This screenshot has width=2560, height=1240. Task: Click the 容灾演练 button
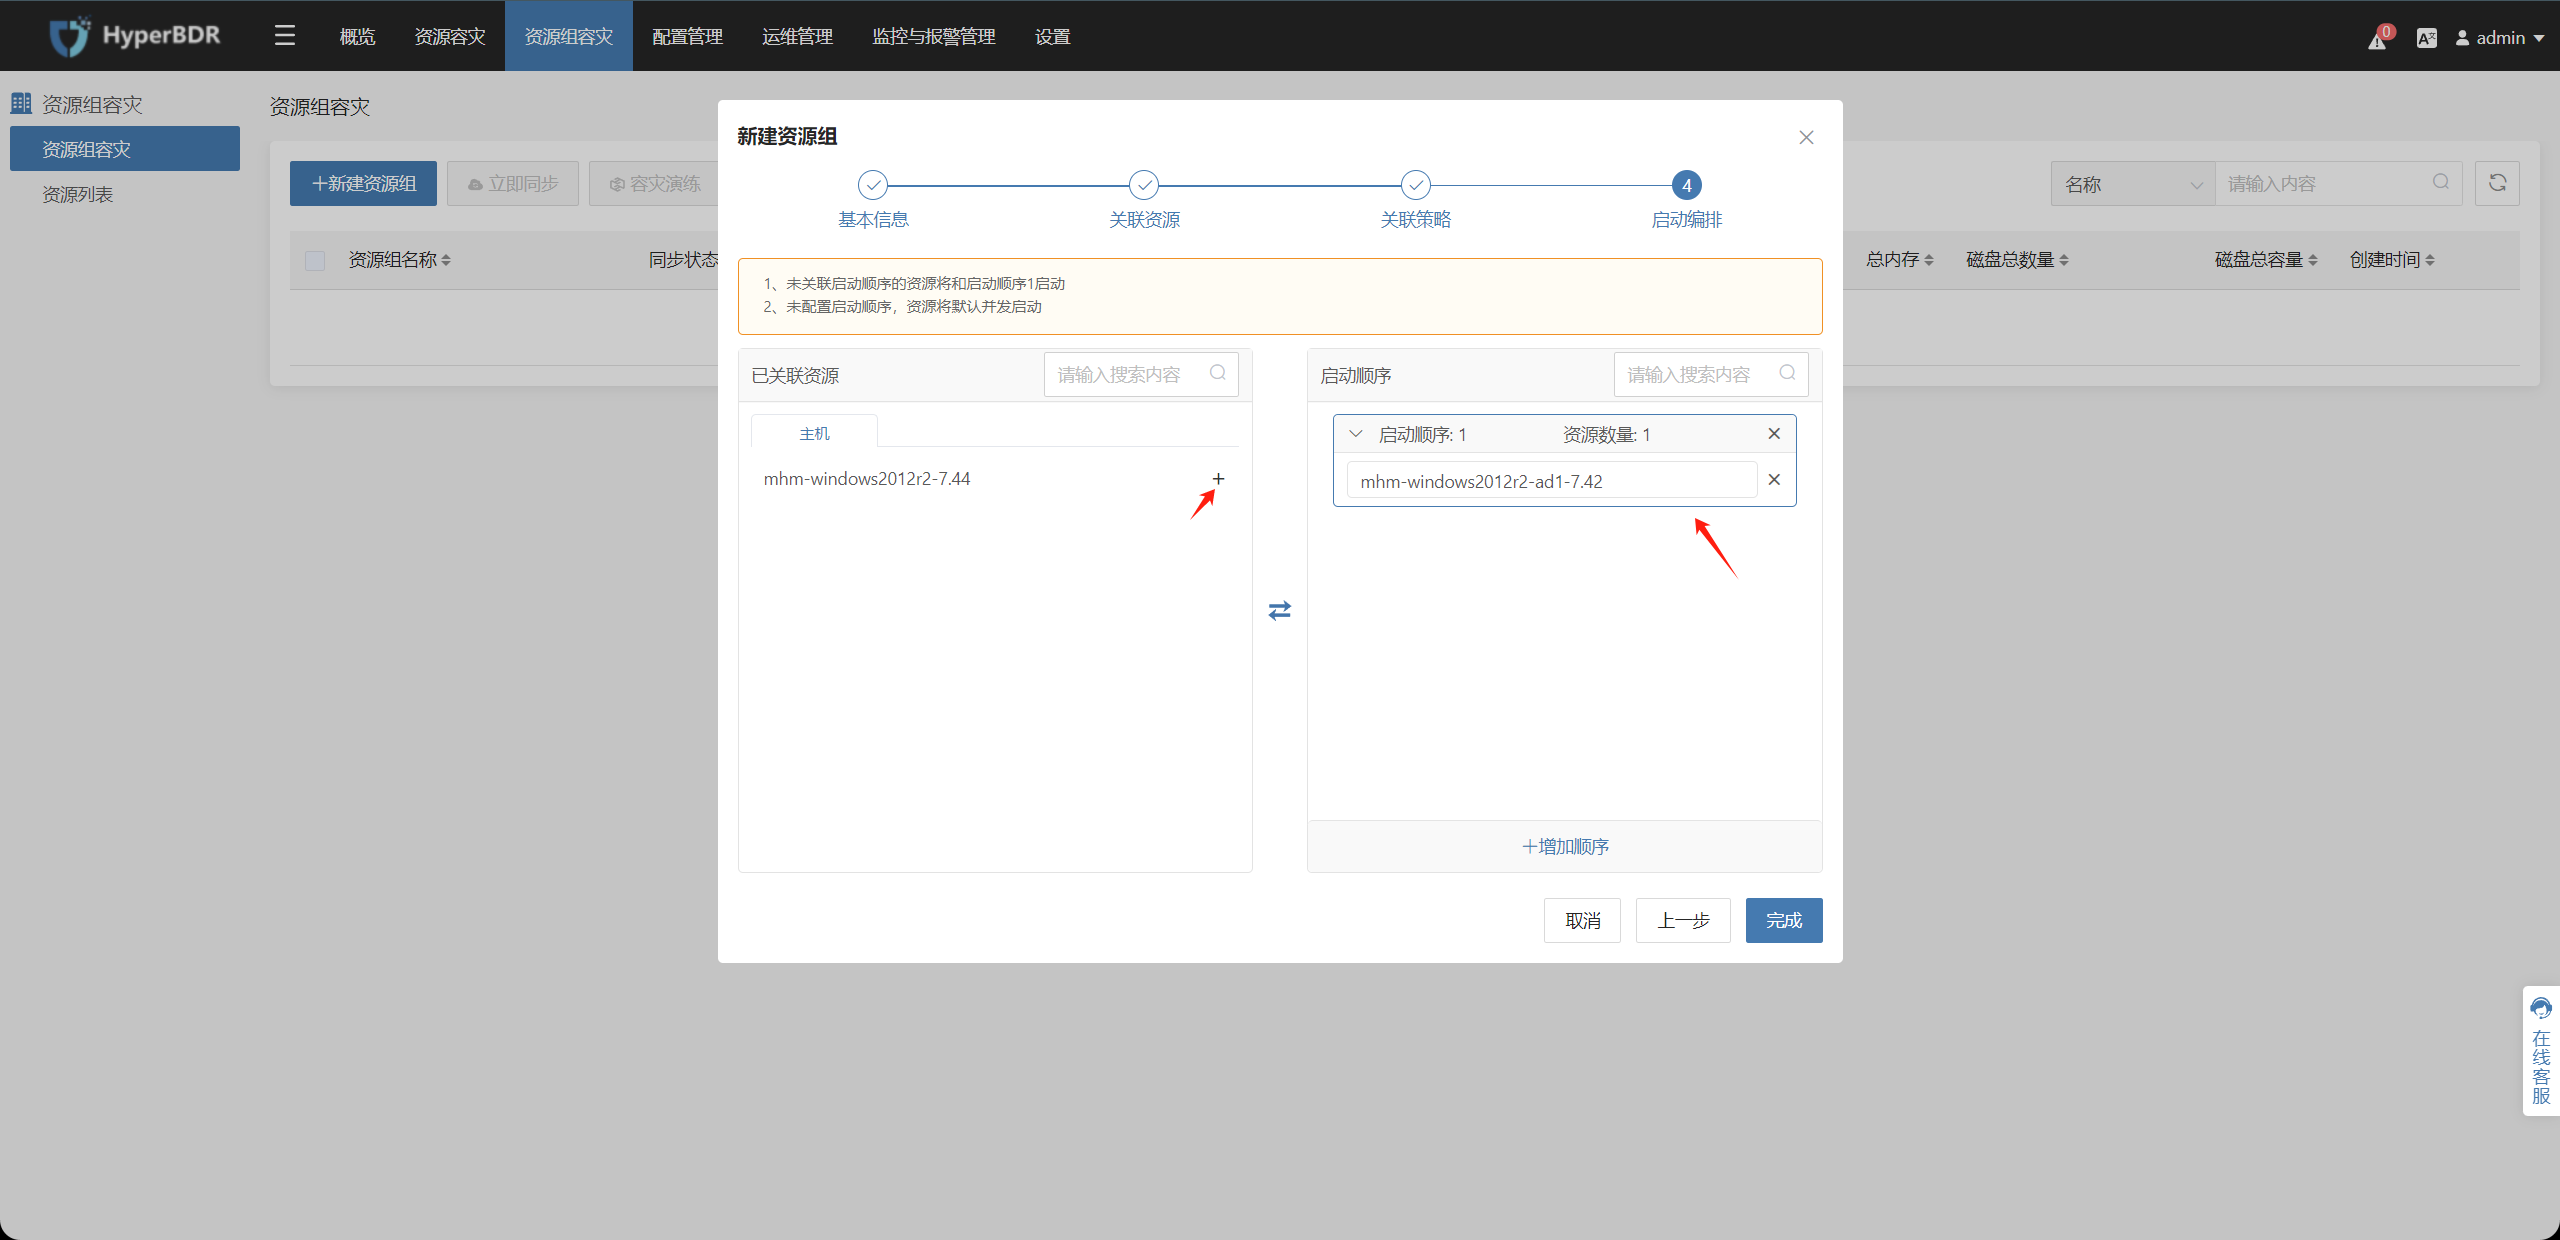pos(655,183)
